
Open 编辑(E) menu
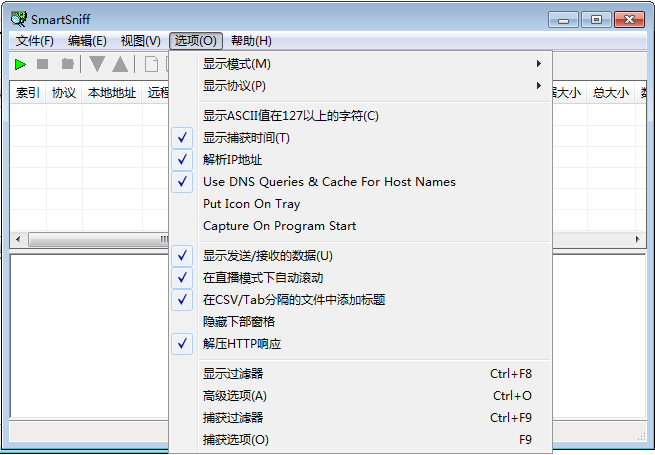click(87, 41)
